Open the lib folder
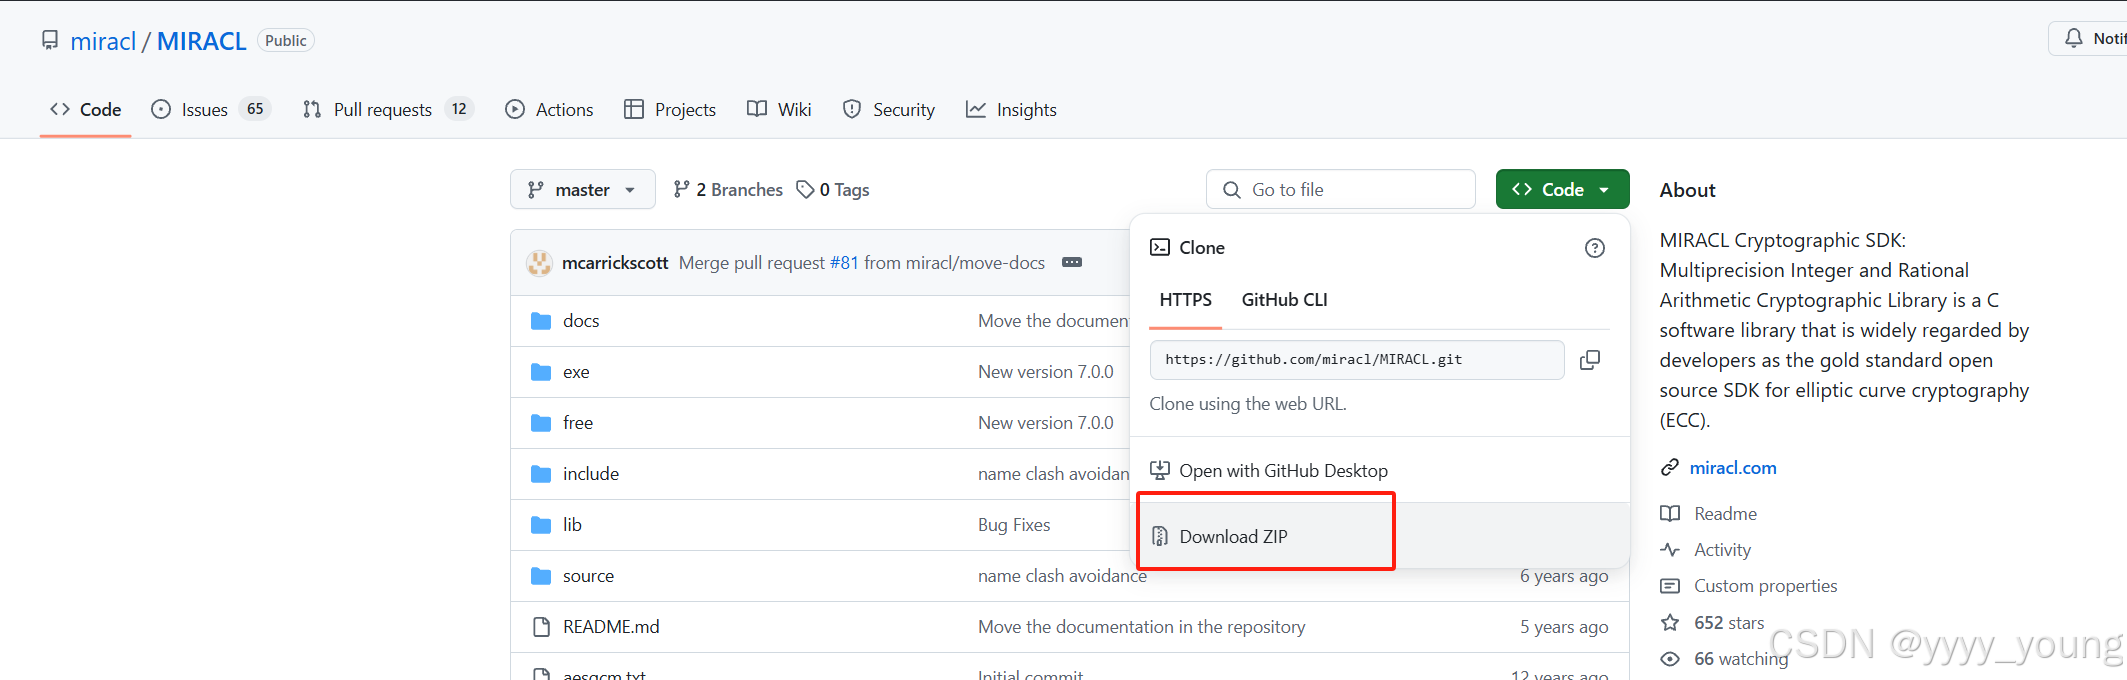The height and width of the screenshot is (680, 2127). tap(572, 524)
